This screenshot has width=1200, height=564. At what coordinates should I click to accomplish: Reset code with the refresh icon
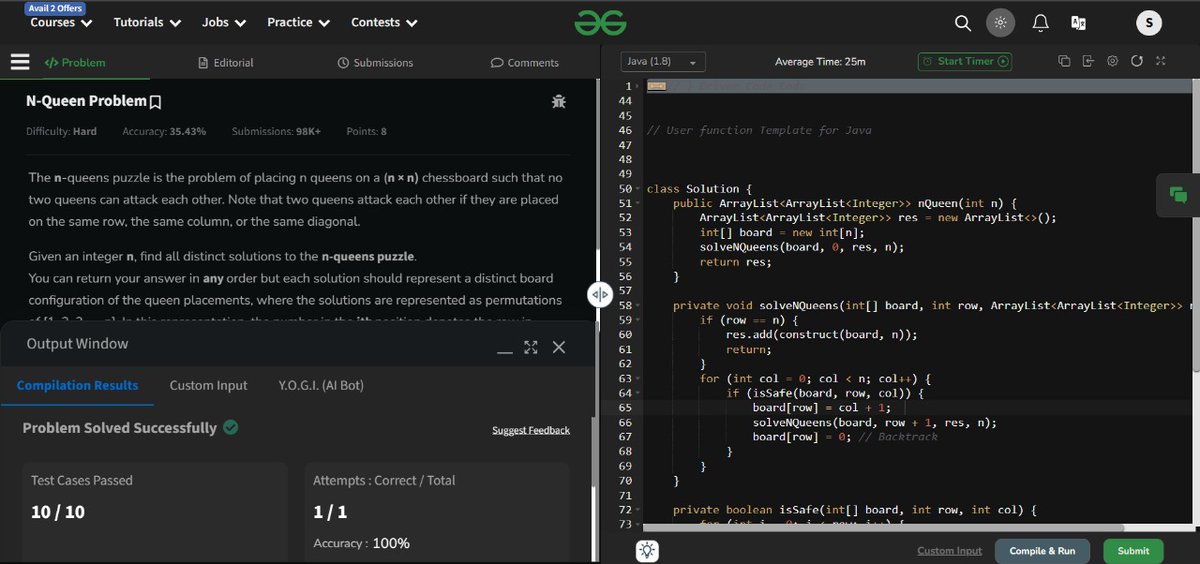[x=1136, y=61]
